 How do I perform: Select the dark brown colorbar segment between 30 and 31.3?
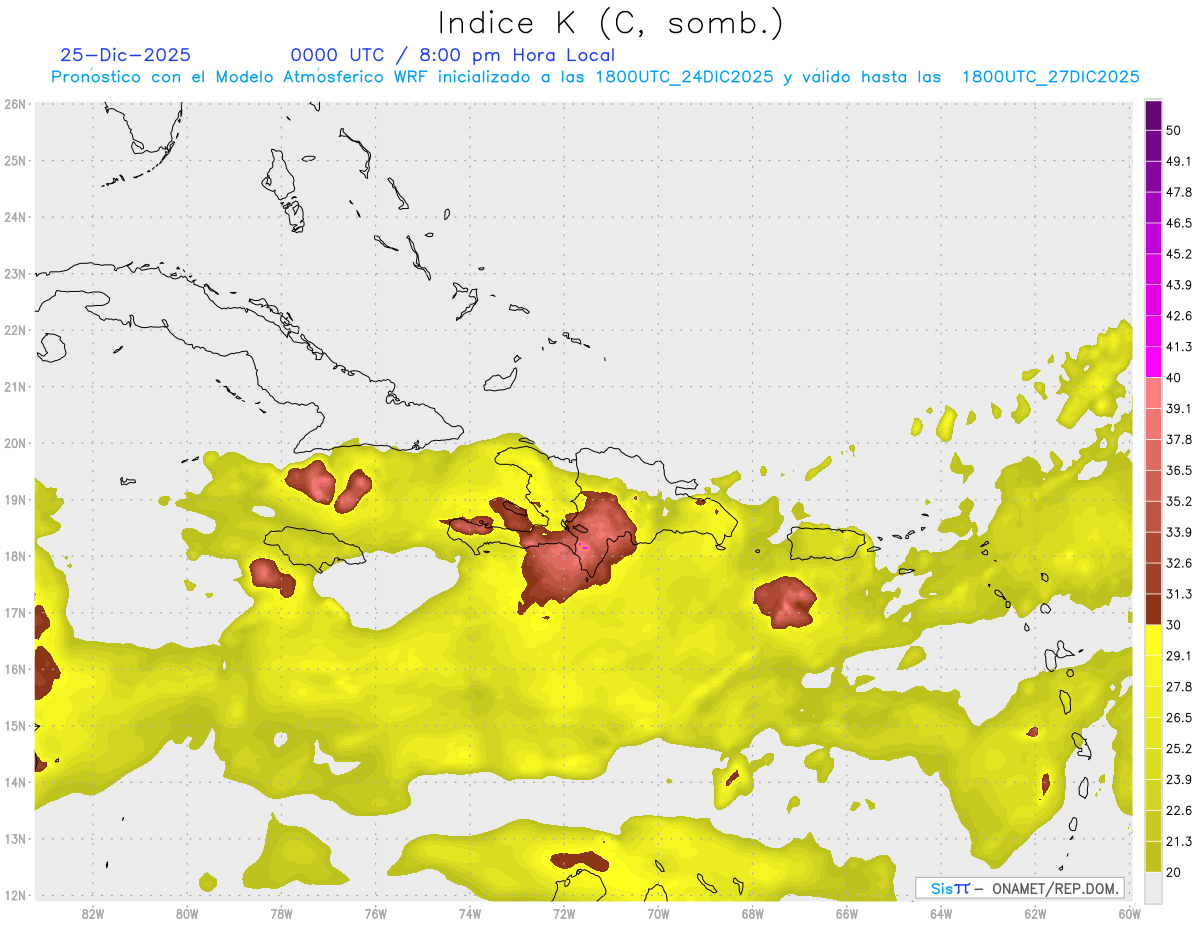point(1153,609)
